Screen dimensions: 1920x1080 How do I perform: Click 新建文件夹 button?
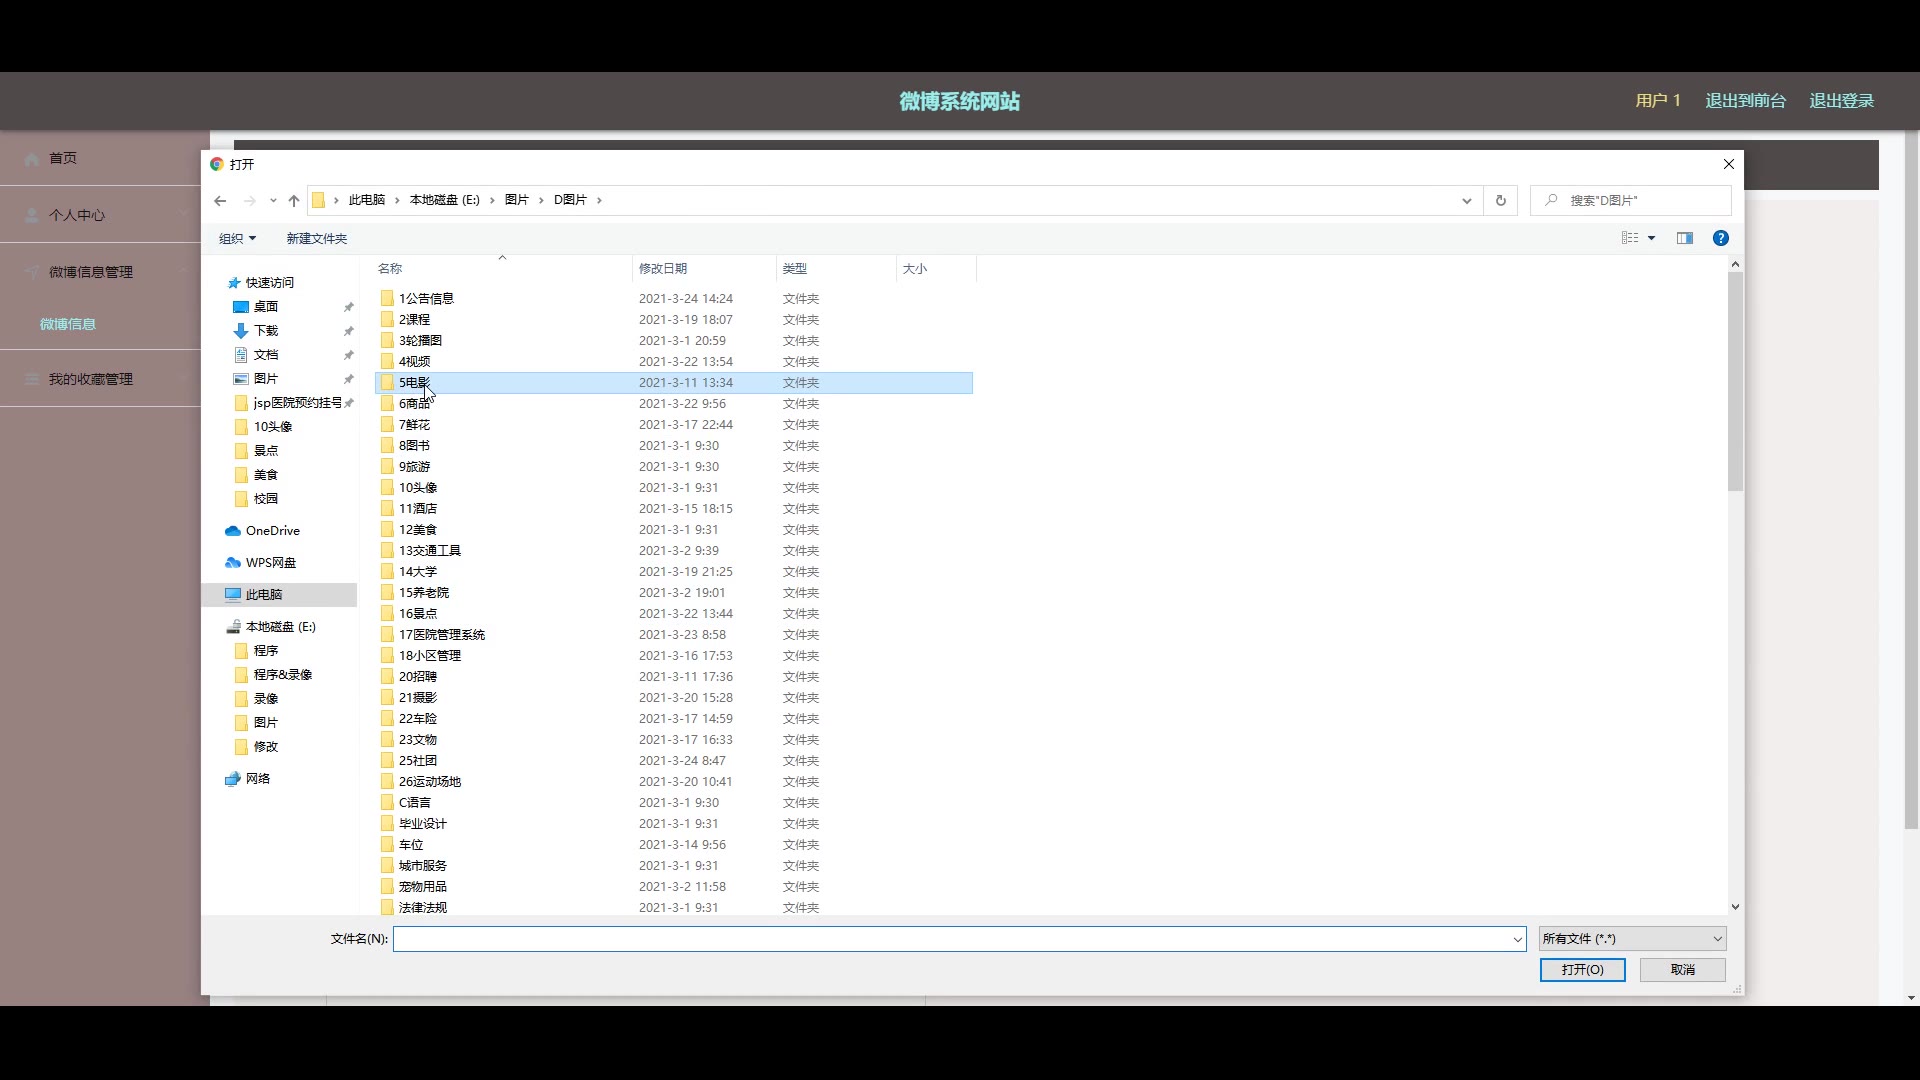[316, 238]
